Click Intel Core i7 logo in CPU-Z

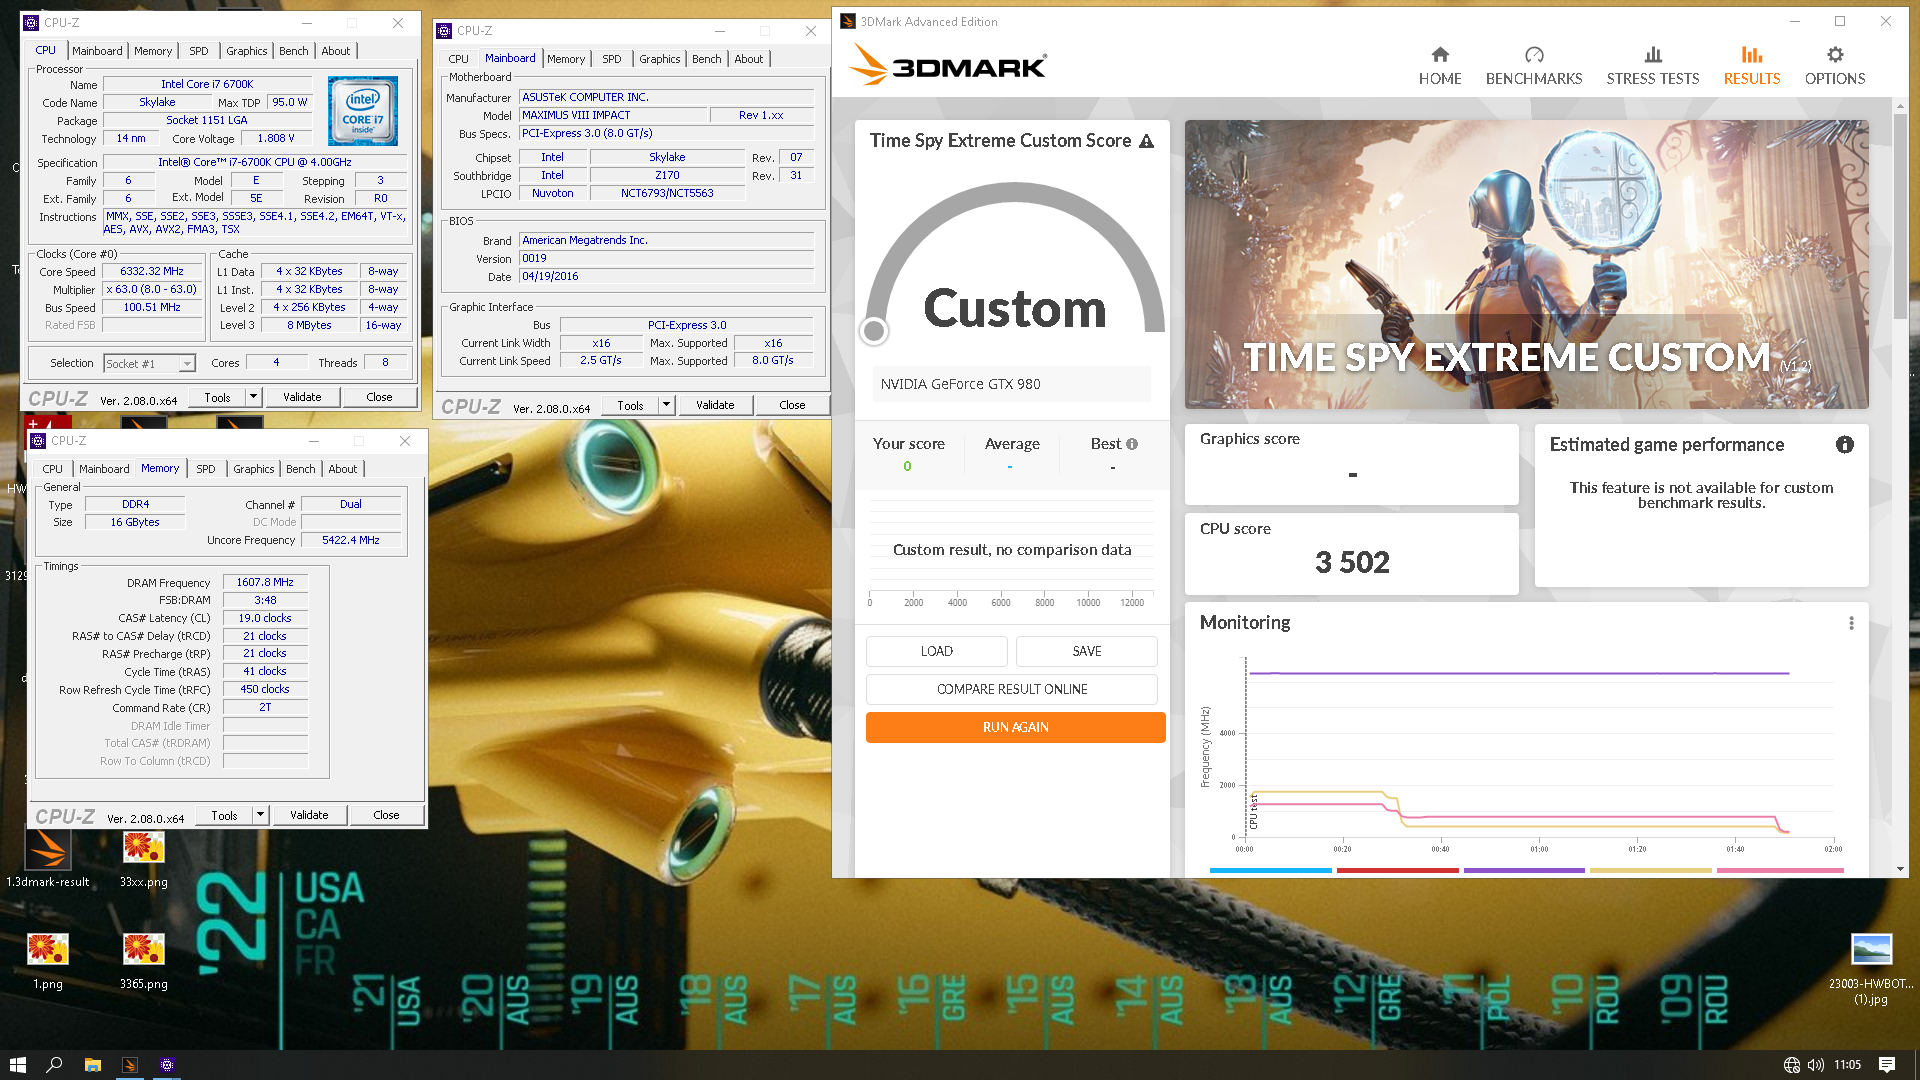point(363,111)
